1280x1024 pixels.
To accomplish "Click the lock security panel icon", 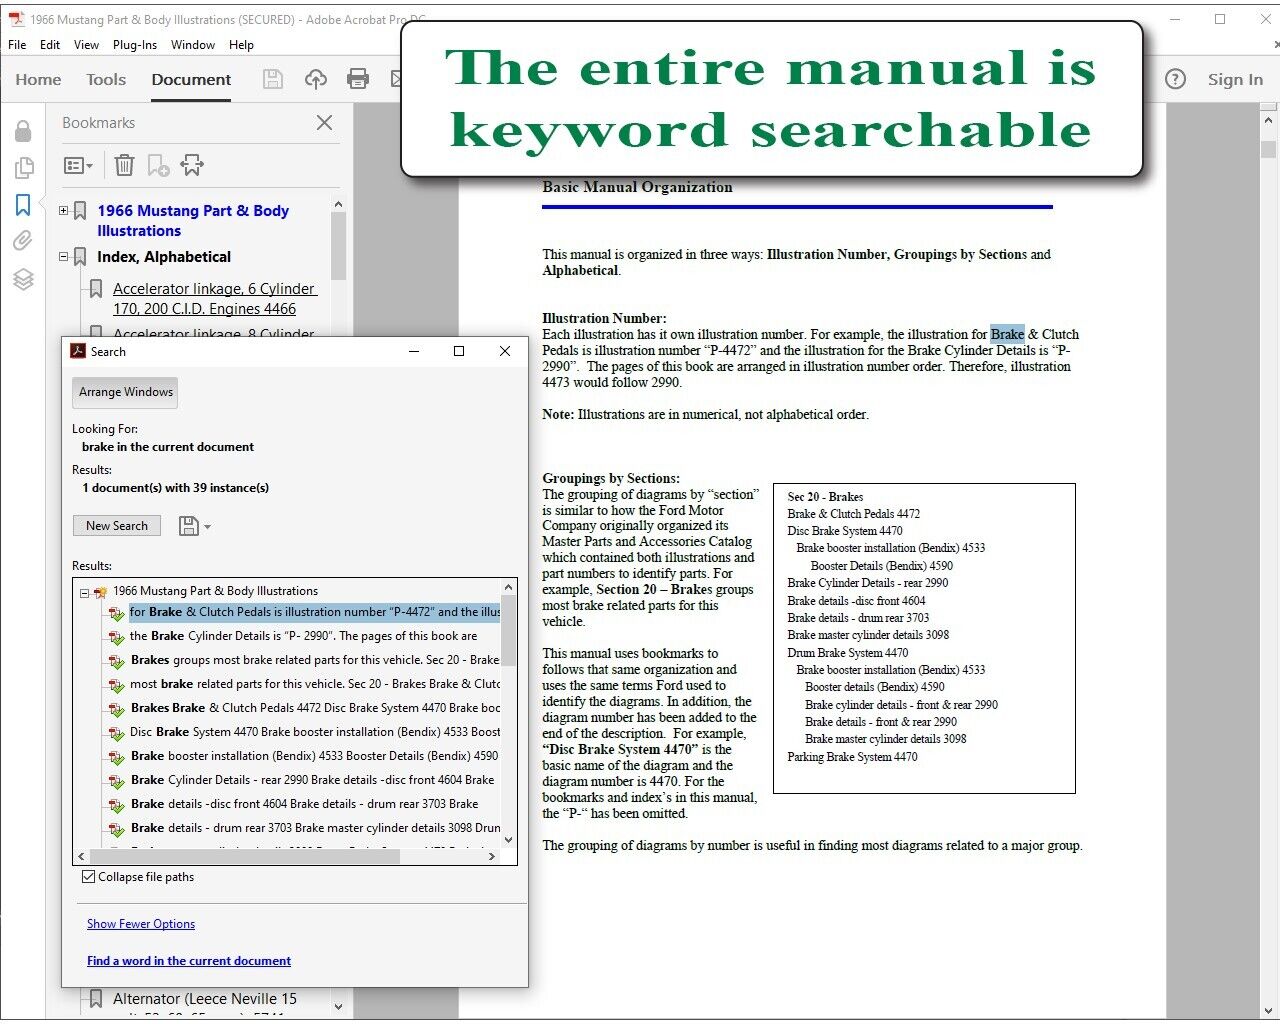I will (23, 131).
